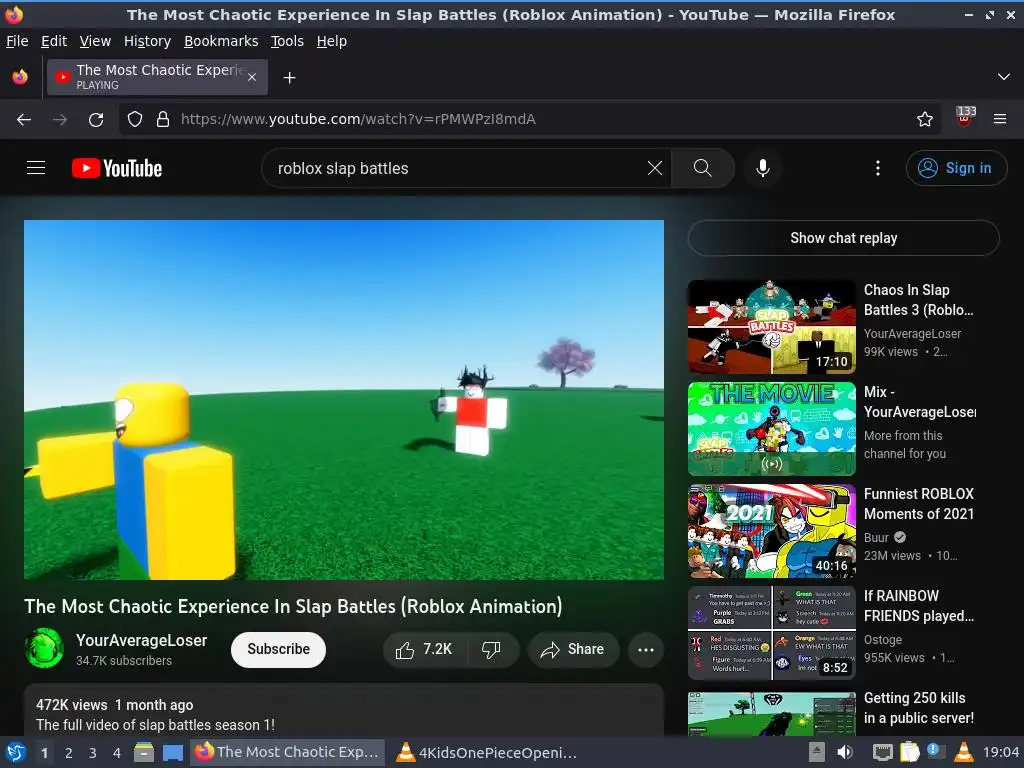
Task: Open the File menu
Action: [17, 41]
